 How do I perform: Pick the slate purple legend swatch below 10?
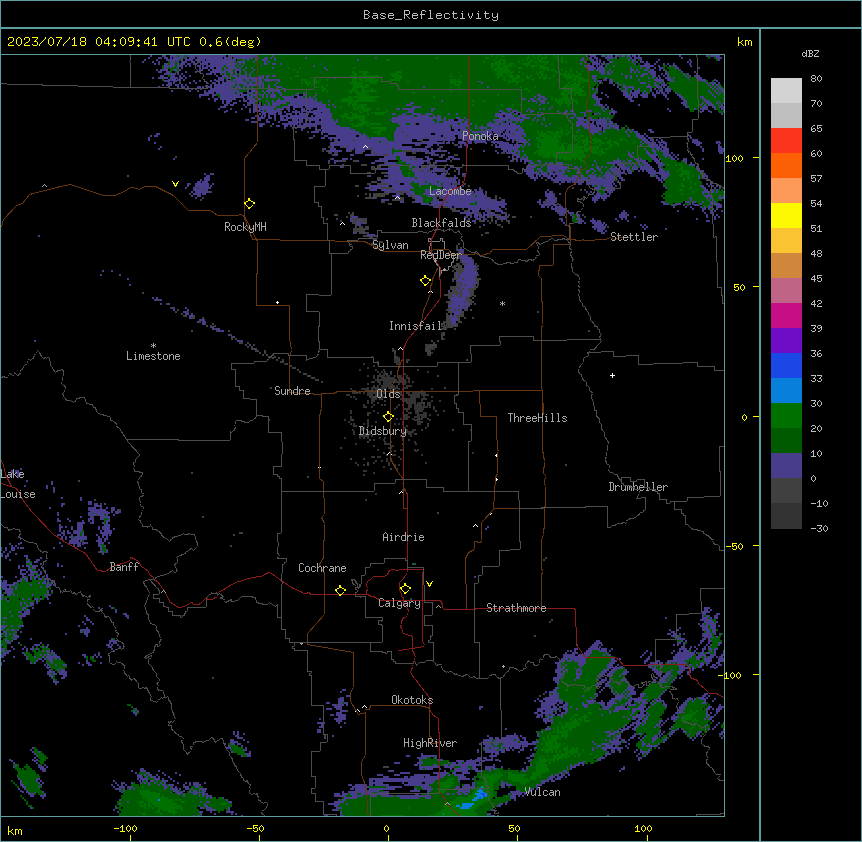tap(786, 466)
